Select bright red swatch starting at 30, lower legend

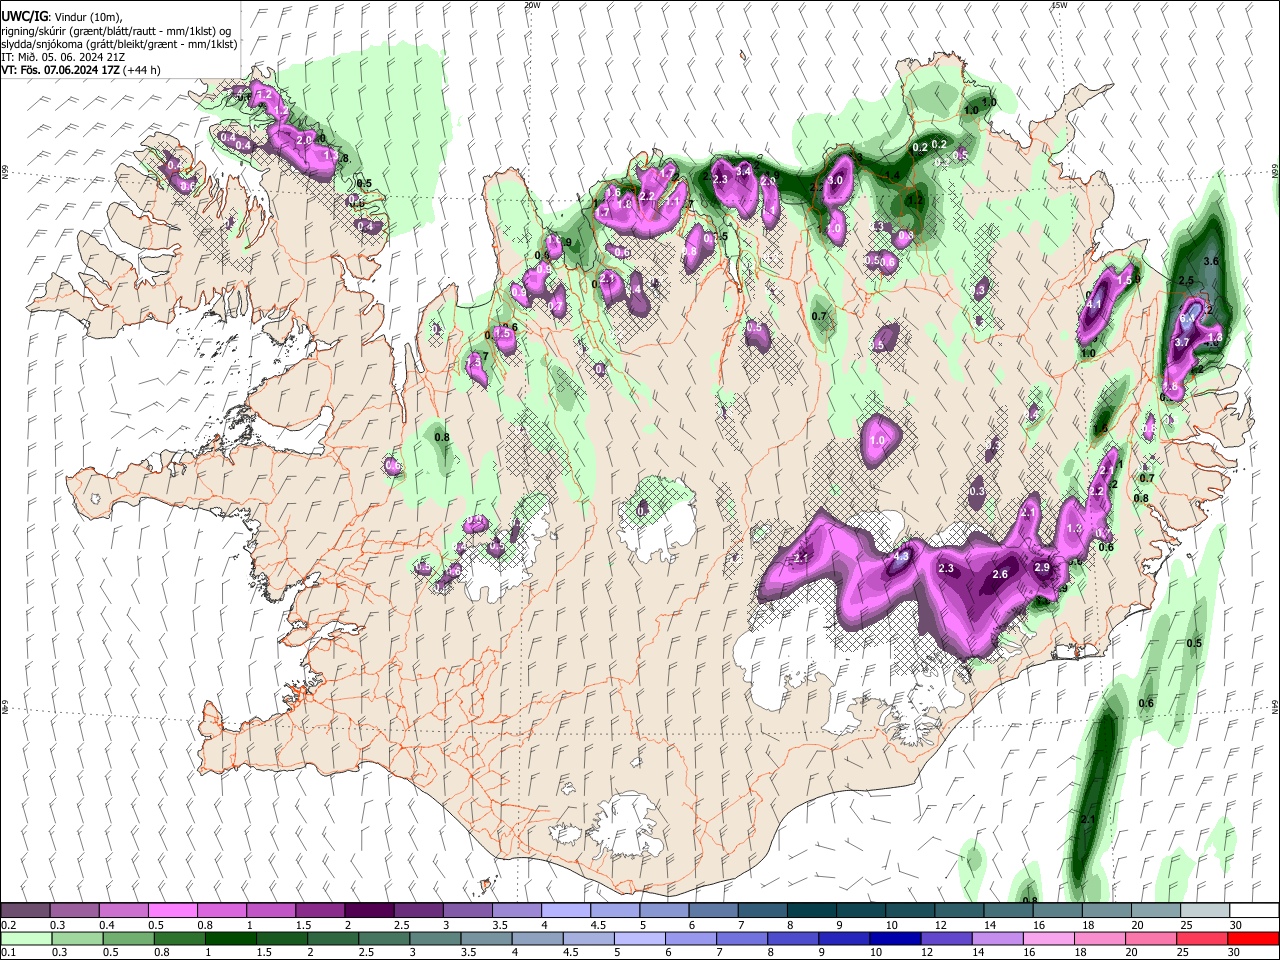click(x=1252, y=938)
